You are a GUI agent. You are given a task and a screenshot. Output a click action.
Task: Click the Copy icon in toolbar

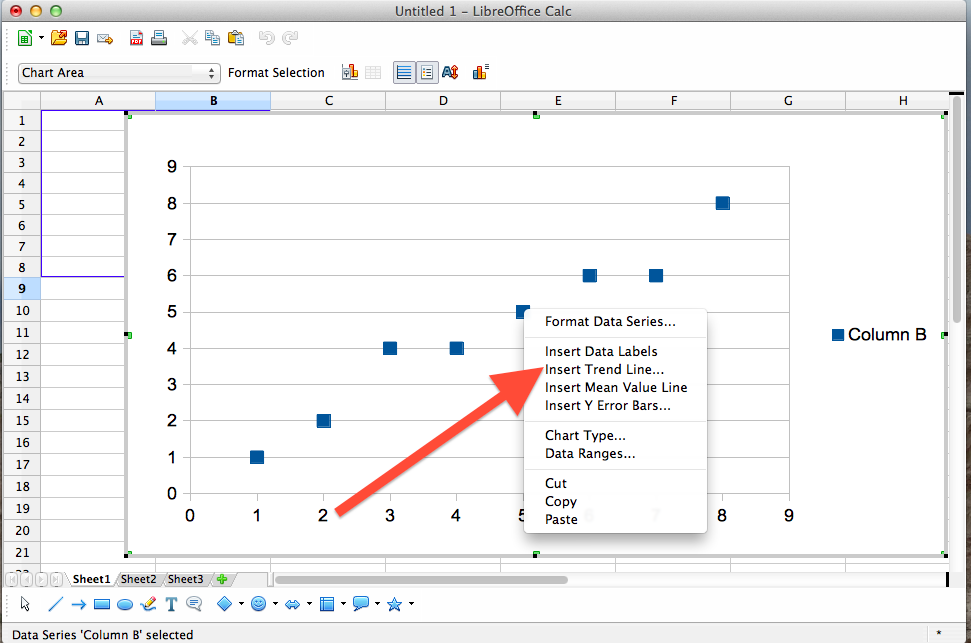[212, 38]
